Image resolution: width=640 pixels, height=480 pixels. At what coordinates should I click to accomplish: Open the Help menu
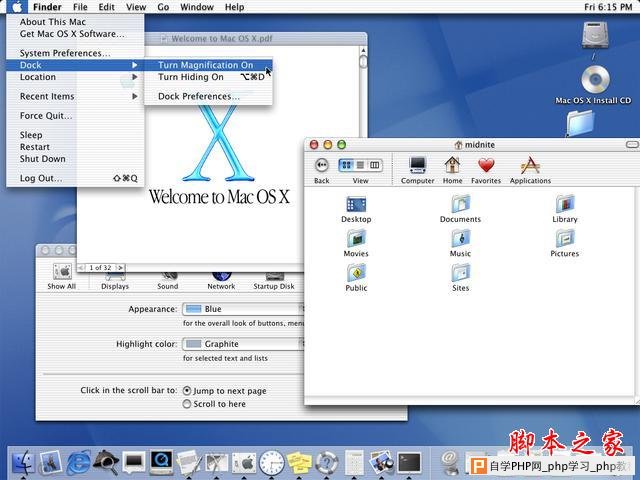[235, 7]
